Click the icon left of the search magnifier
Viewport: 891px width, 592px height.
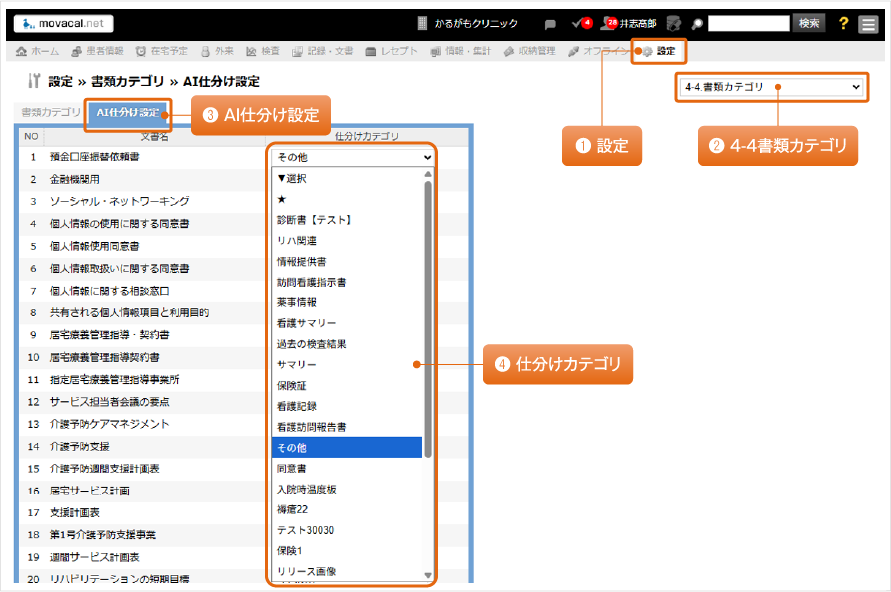coord(673,24)
